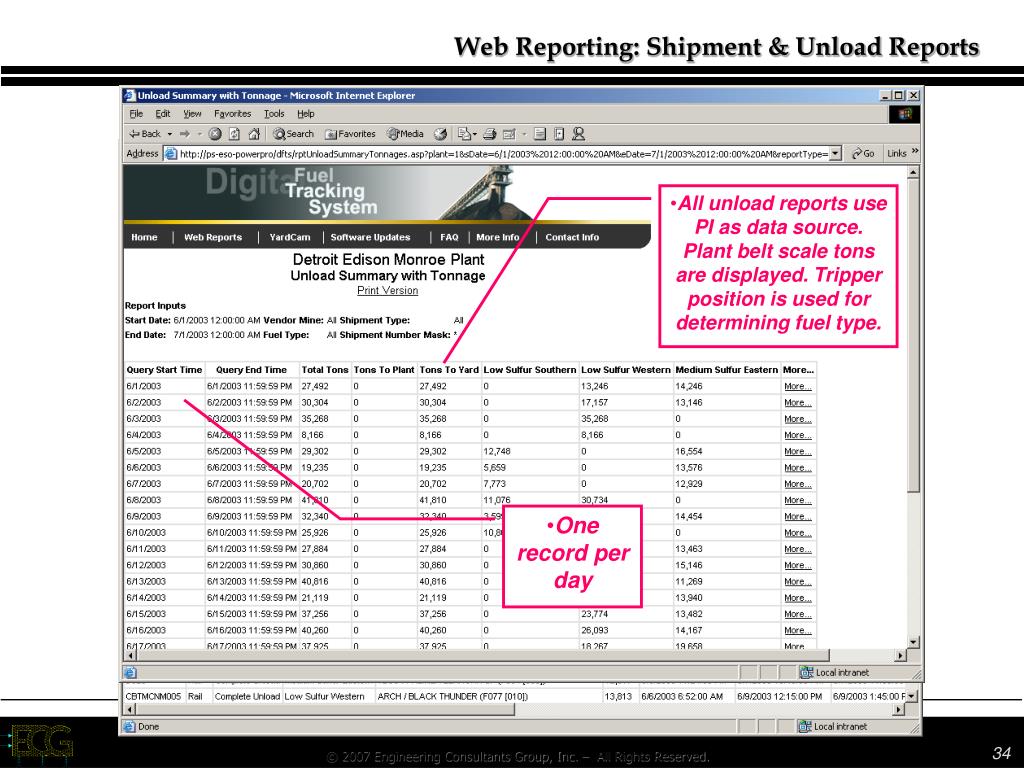Click the vertical scrollbar up arrow

click(914, 172)
